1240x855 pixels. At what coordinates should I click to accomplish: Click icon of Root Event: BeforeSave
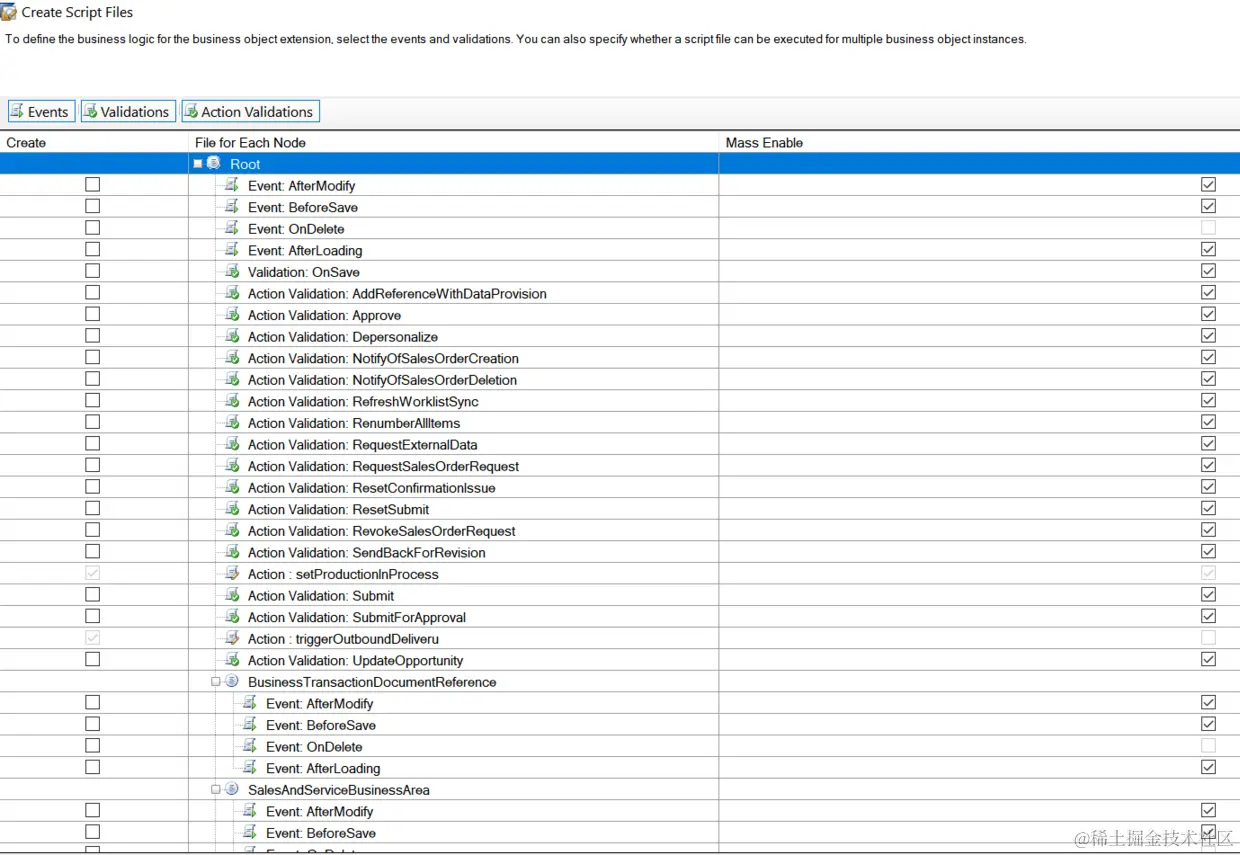[232, 207]
